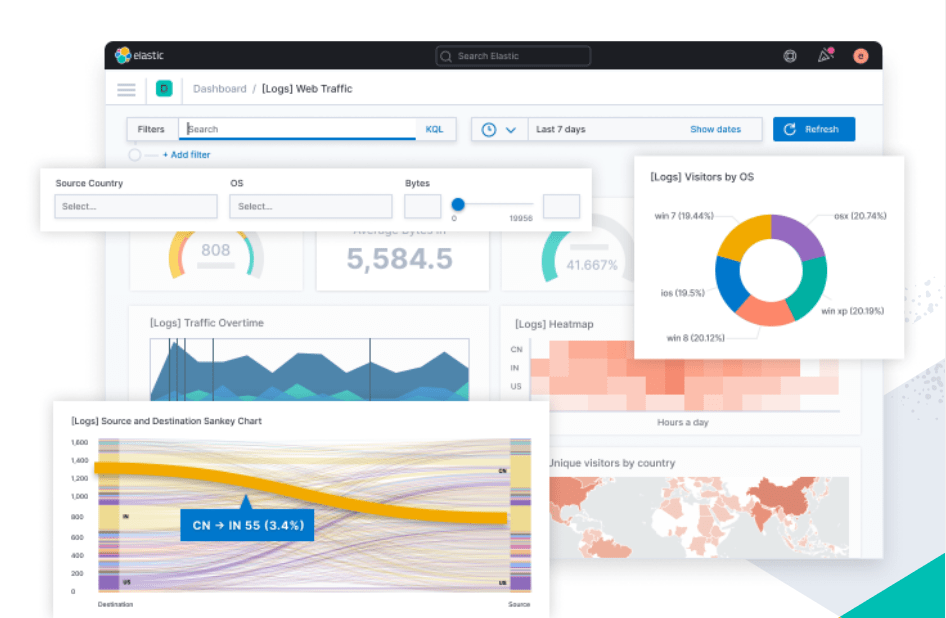Open the Kibana main navigation menu

tap(126, 89)
